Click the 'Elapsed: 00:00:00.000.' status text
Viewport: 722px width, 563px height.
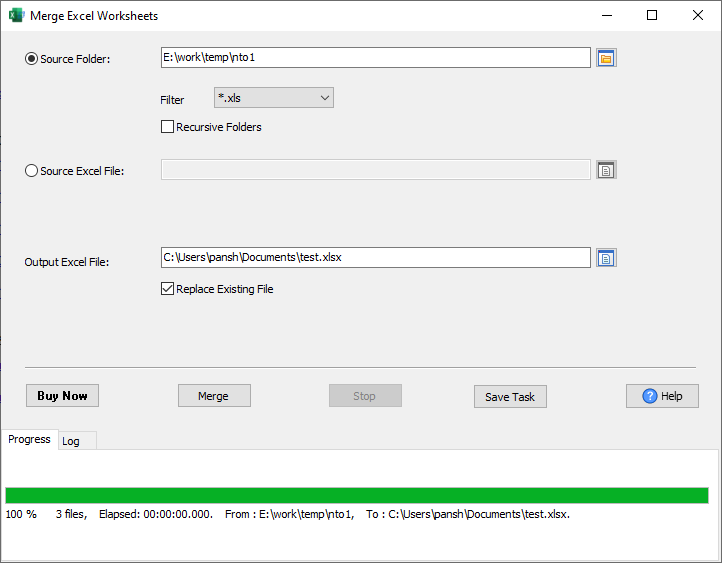tap(156, 514)
